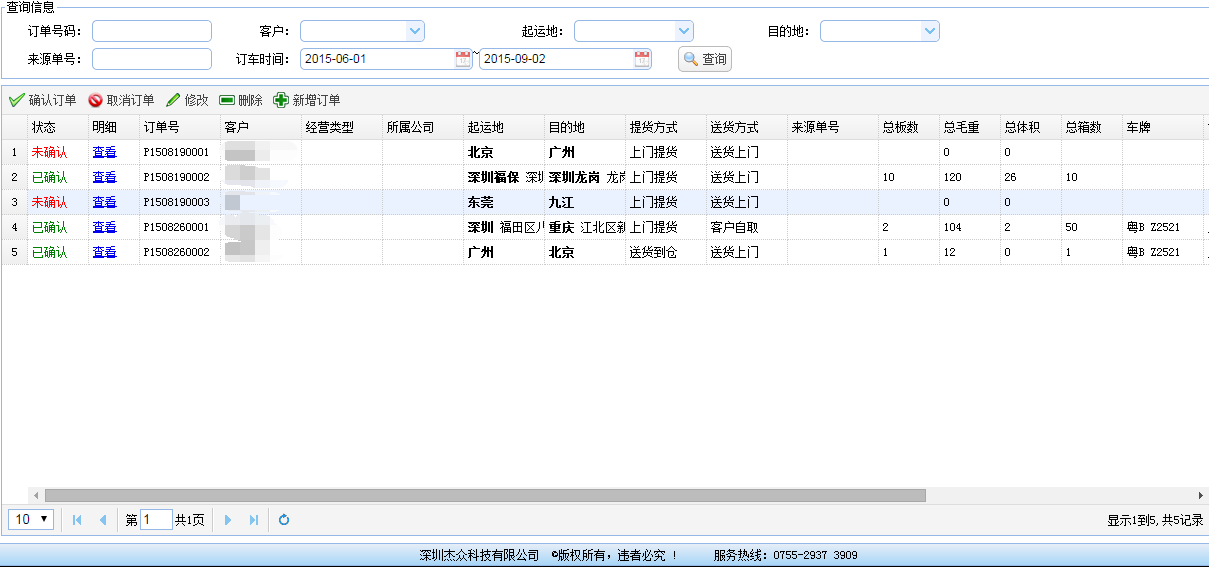
Task: Go to the last page of results
Action: point(254,520)
